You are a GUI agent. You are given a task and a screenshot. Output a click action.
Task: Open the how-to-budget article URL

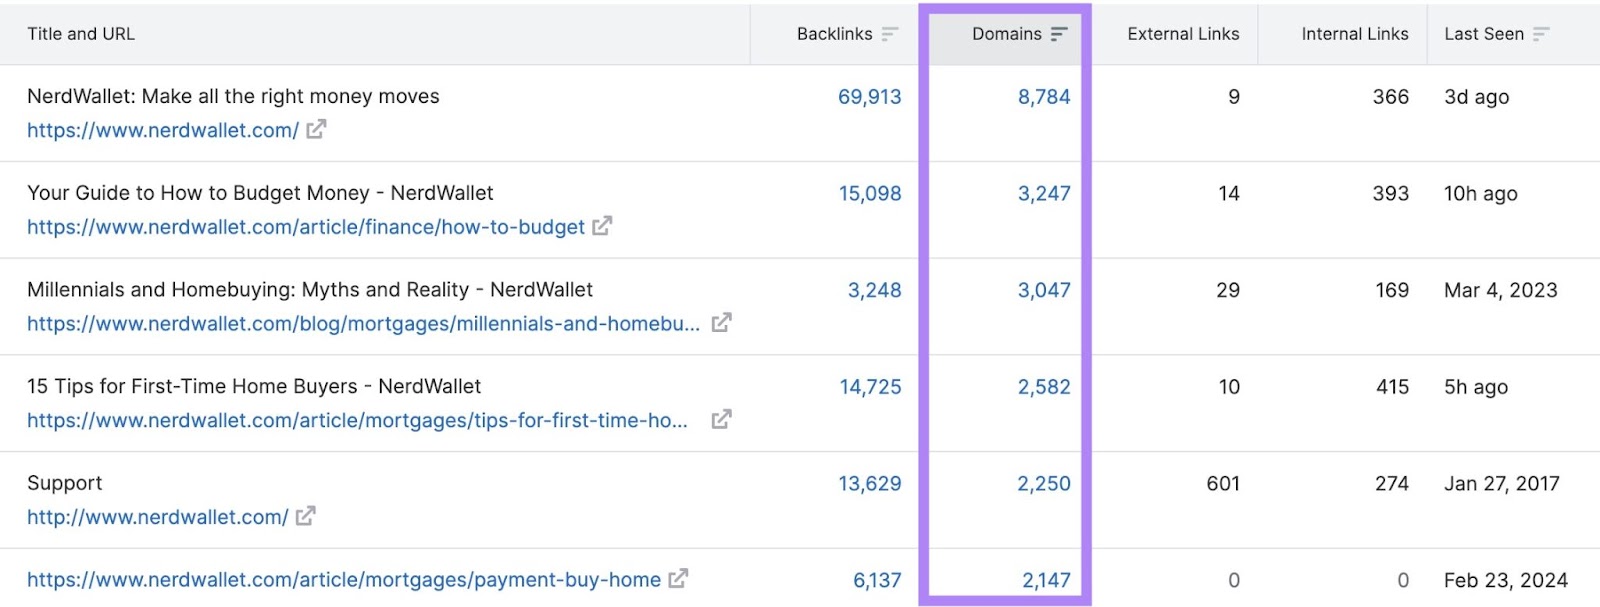point(305,227)
